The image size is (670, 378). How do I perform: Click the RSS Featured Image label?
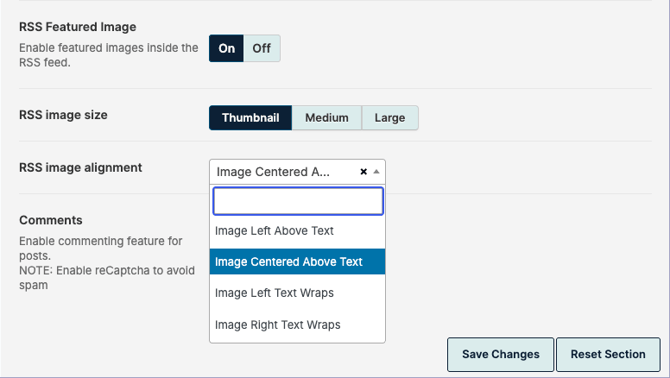pos(78,27)
